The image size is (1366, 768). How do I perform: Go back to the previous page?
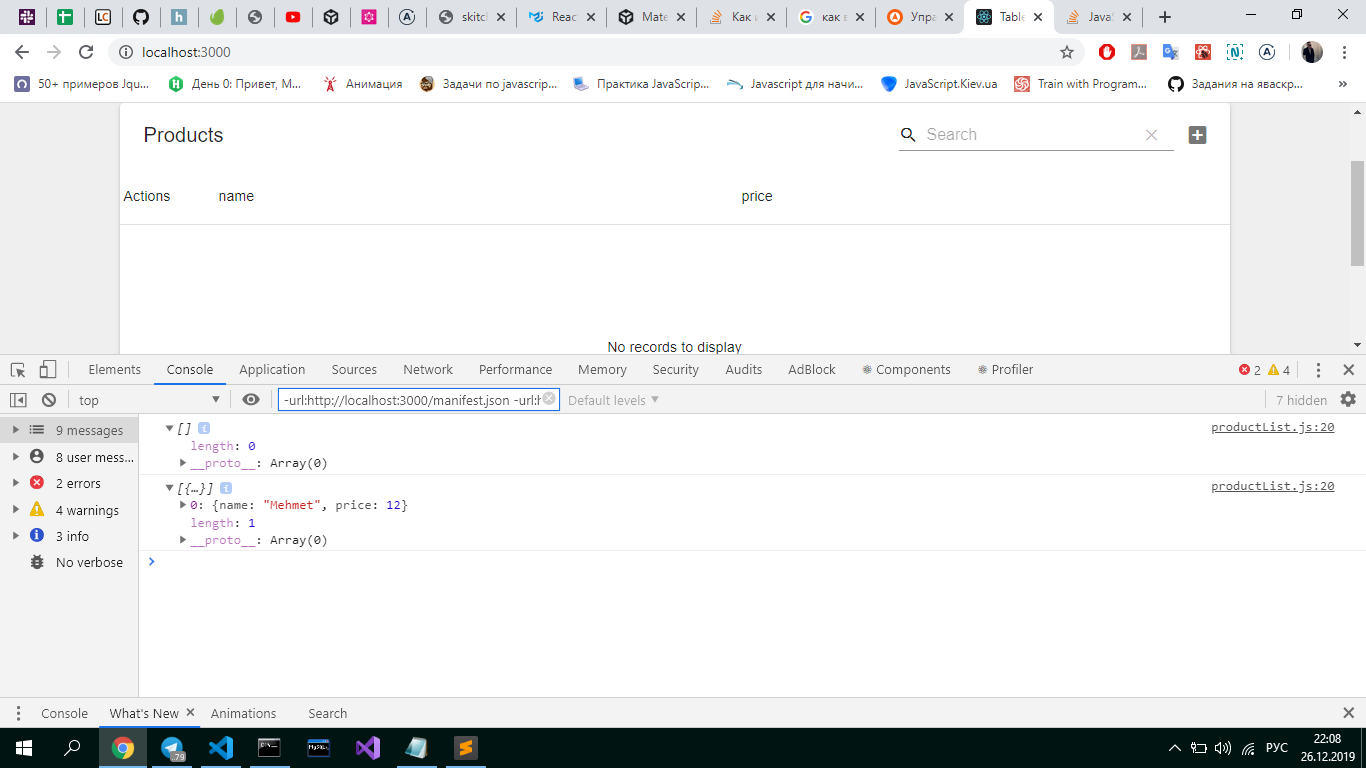22,52
